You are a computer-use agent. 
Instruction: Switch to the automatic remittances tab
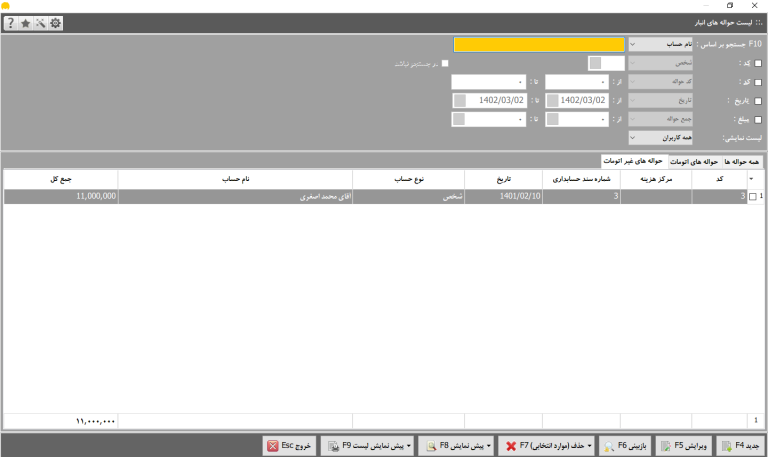(694, 162)
